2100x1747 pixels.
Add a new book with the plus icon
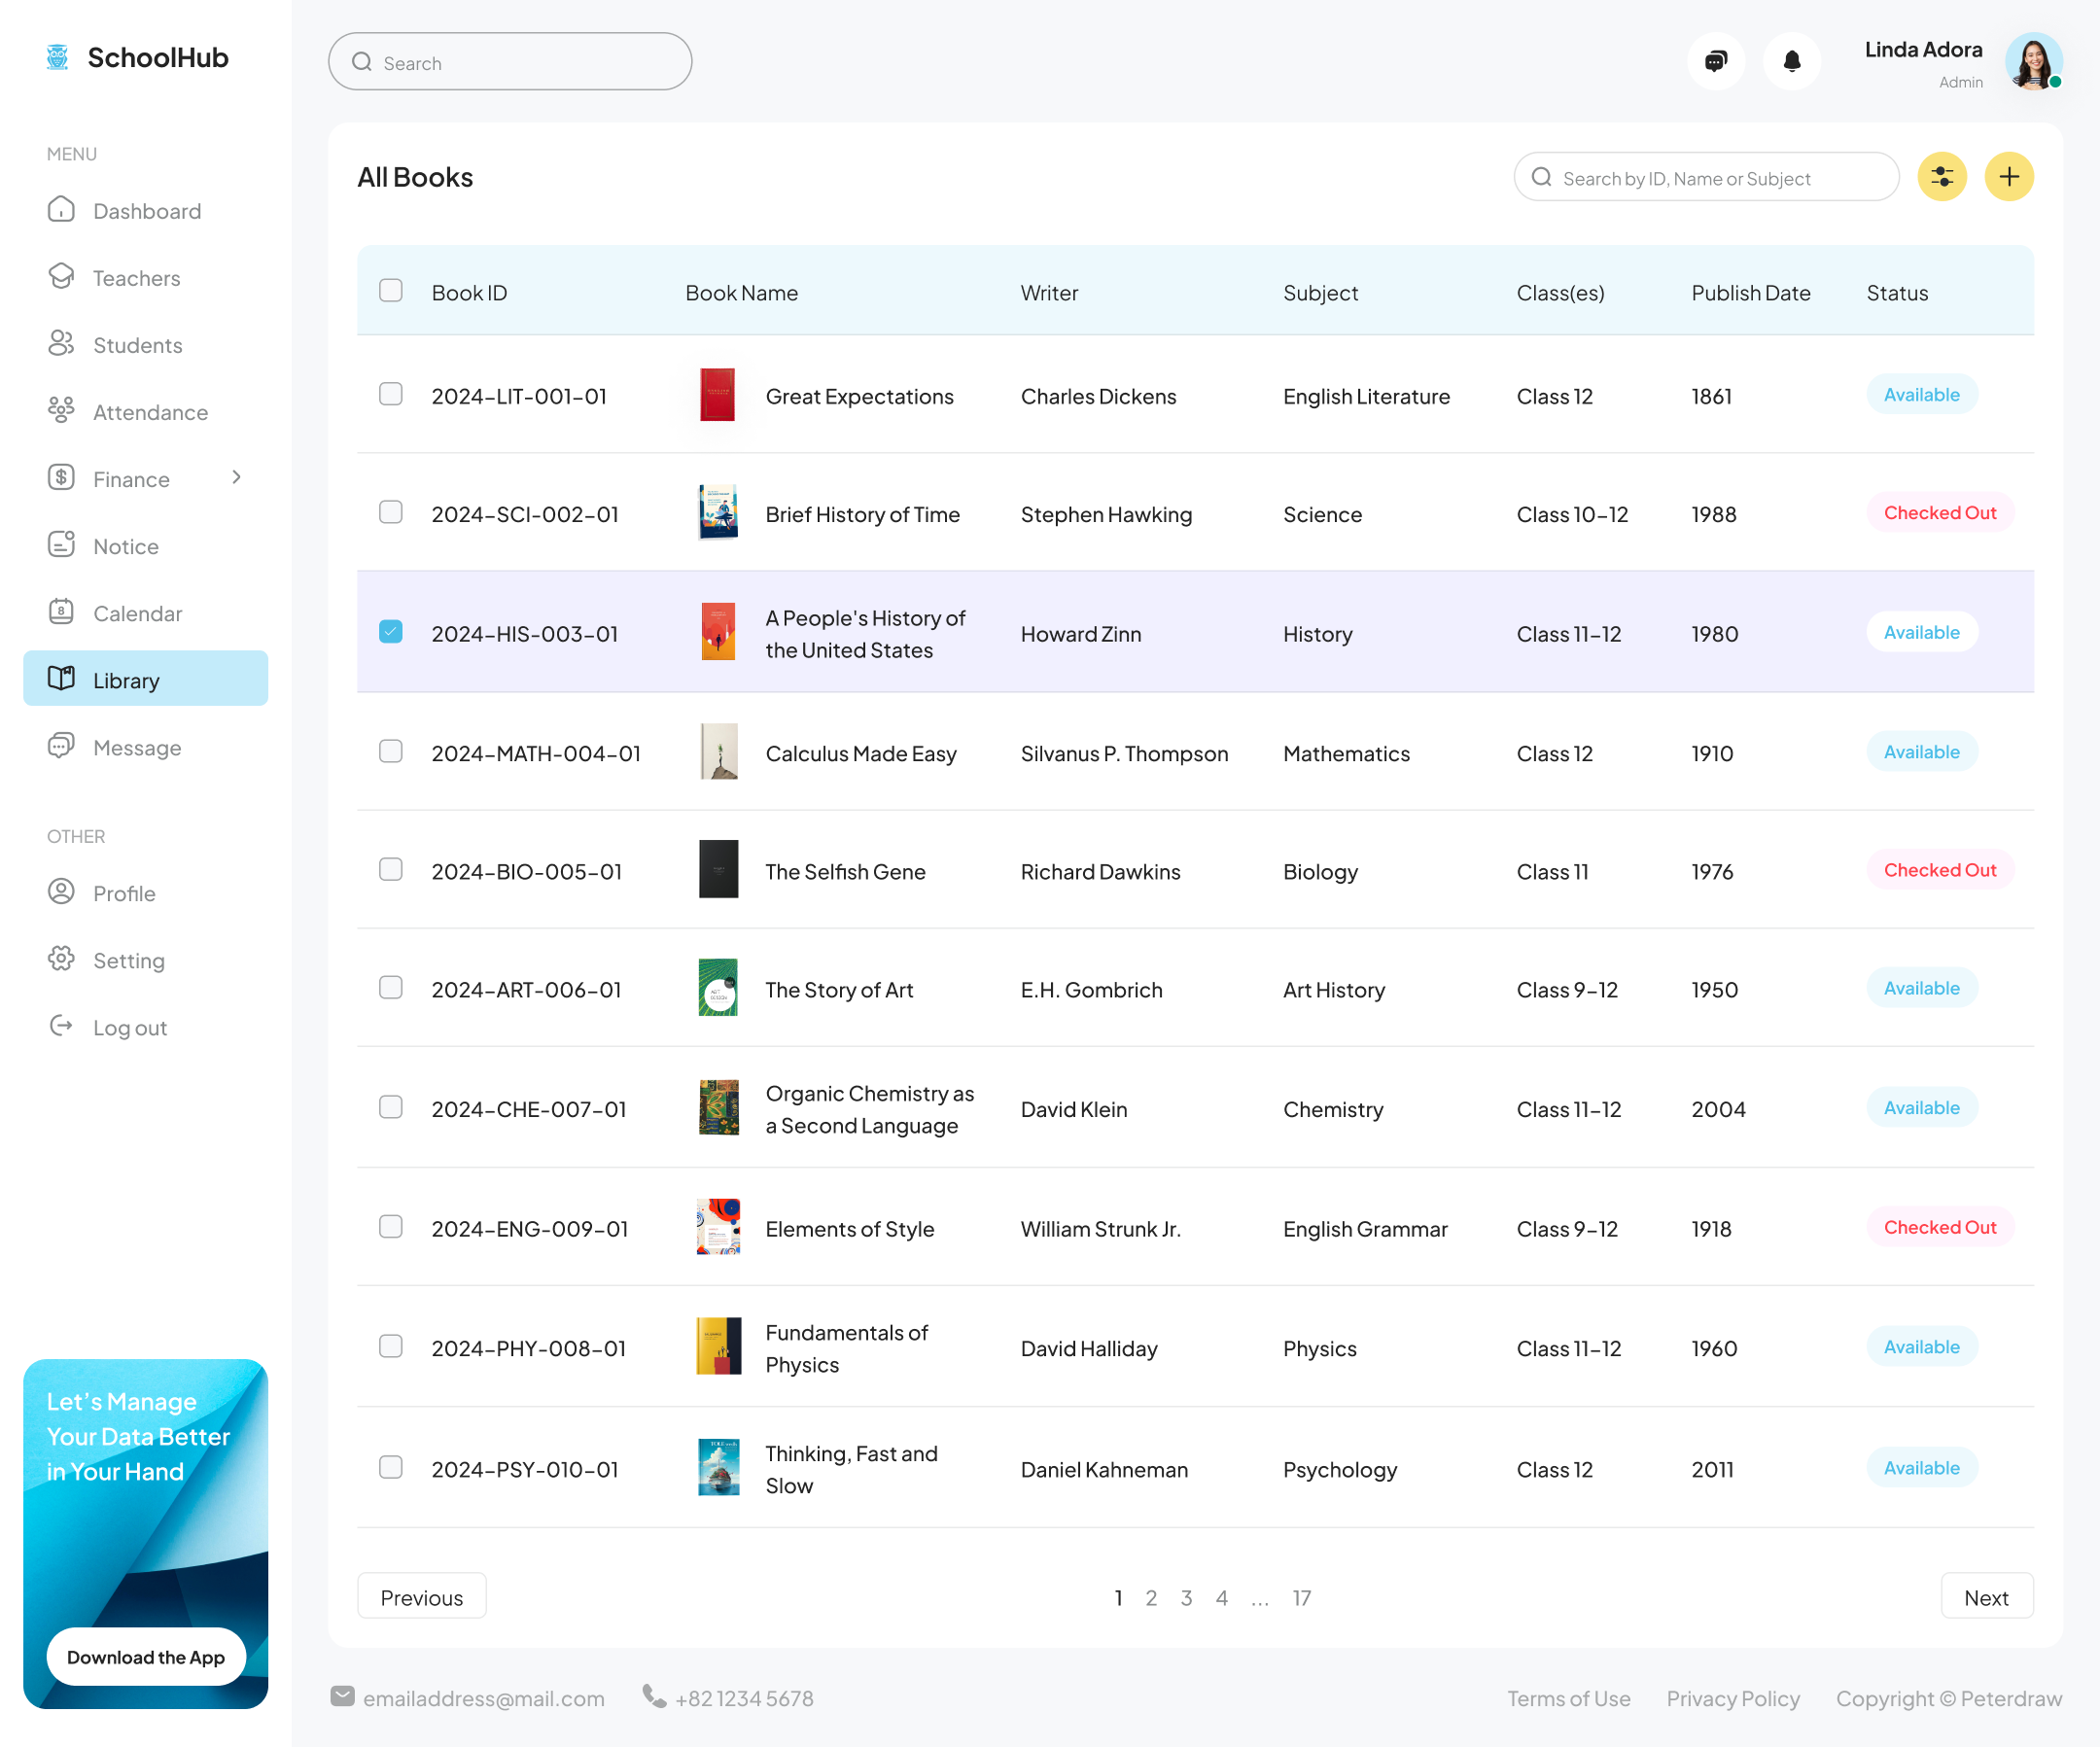coord(2009,177)
